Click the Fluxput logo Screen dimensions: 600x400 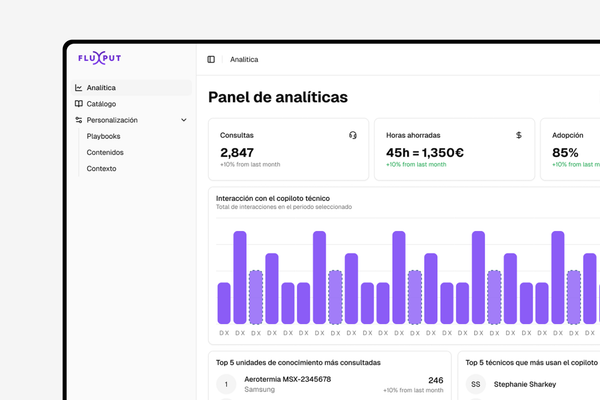tap(99, 58)
